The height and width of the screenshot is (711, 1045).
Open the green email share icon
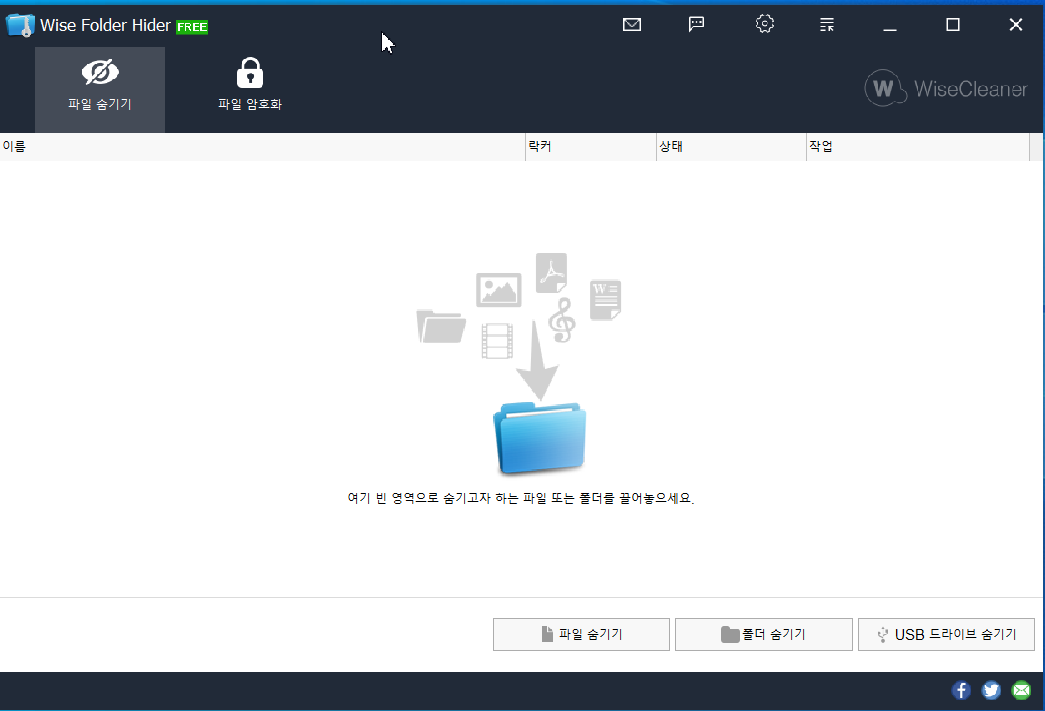pyautogui.click(x=1021, y=690)
